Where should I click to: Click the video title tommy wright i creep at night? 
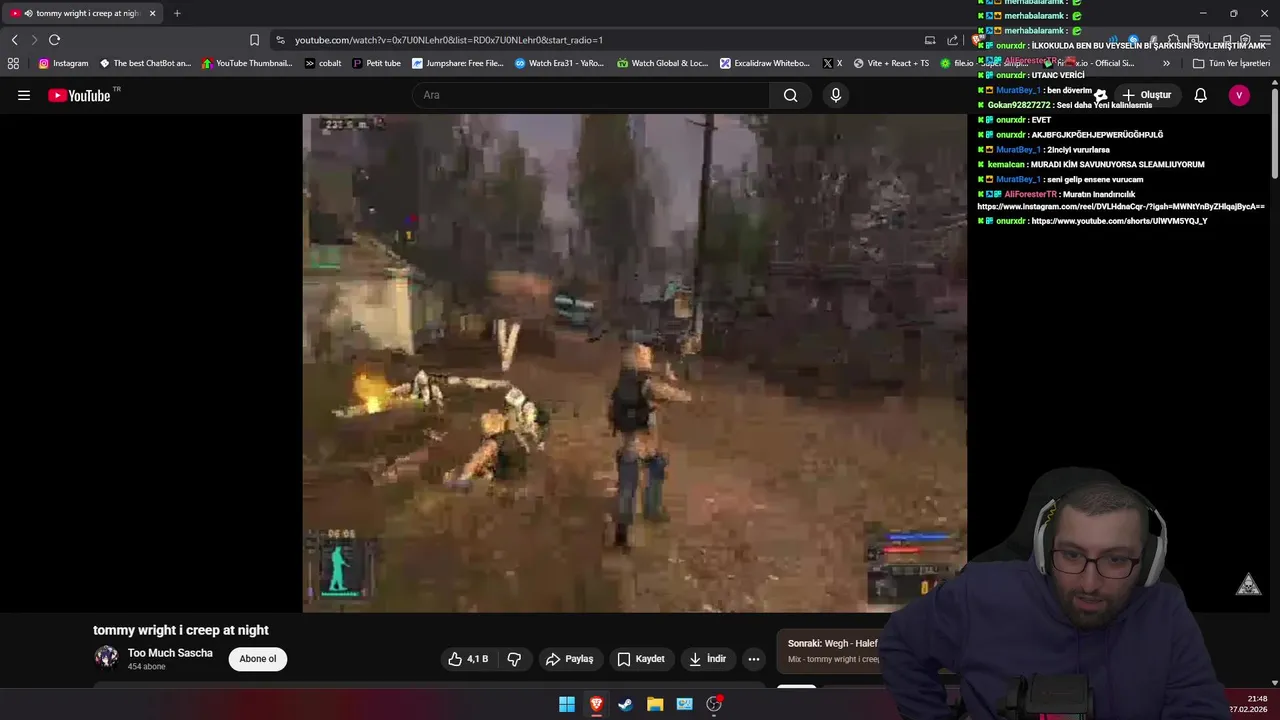[x=181, y=630]
